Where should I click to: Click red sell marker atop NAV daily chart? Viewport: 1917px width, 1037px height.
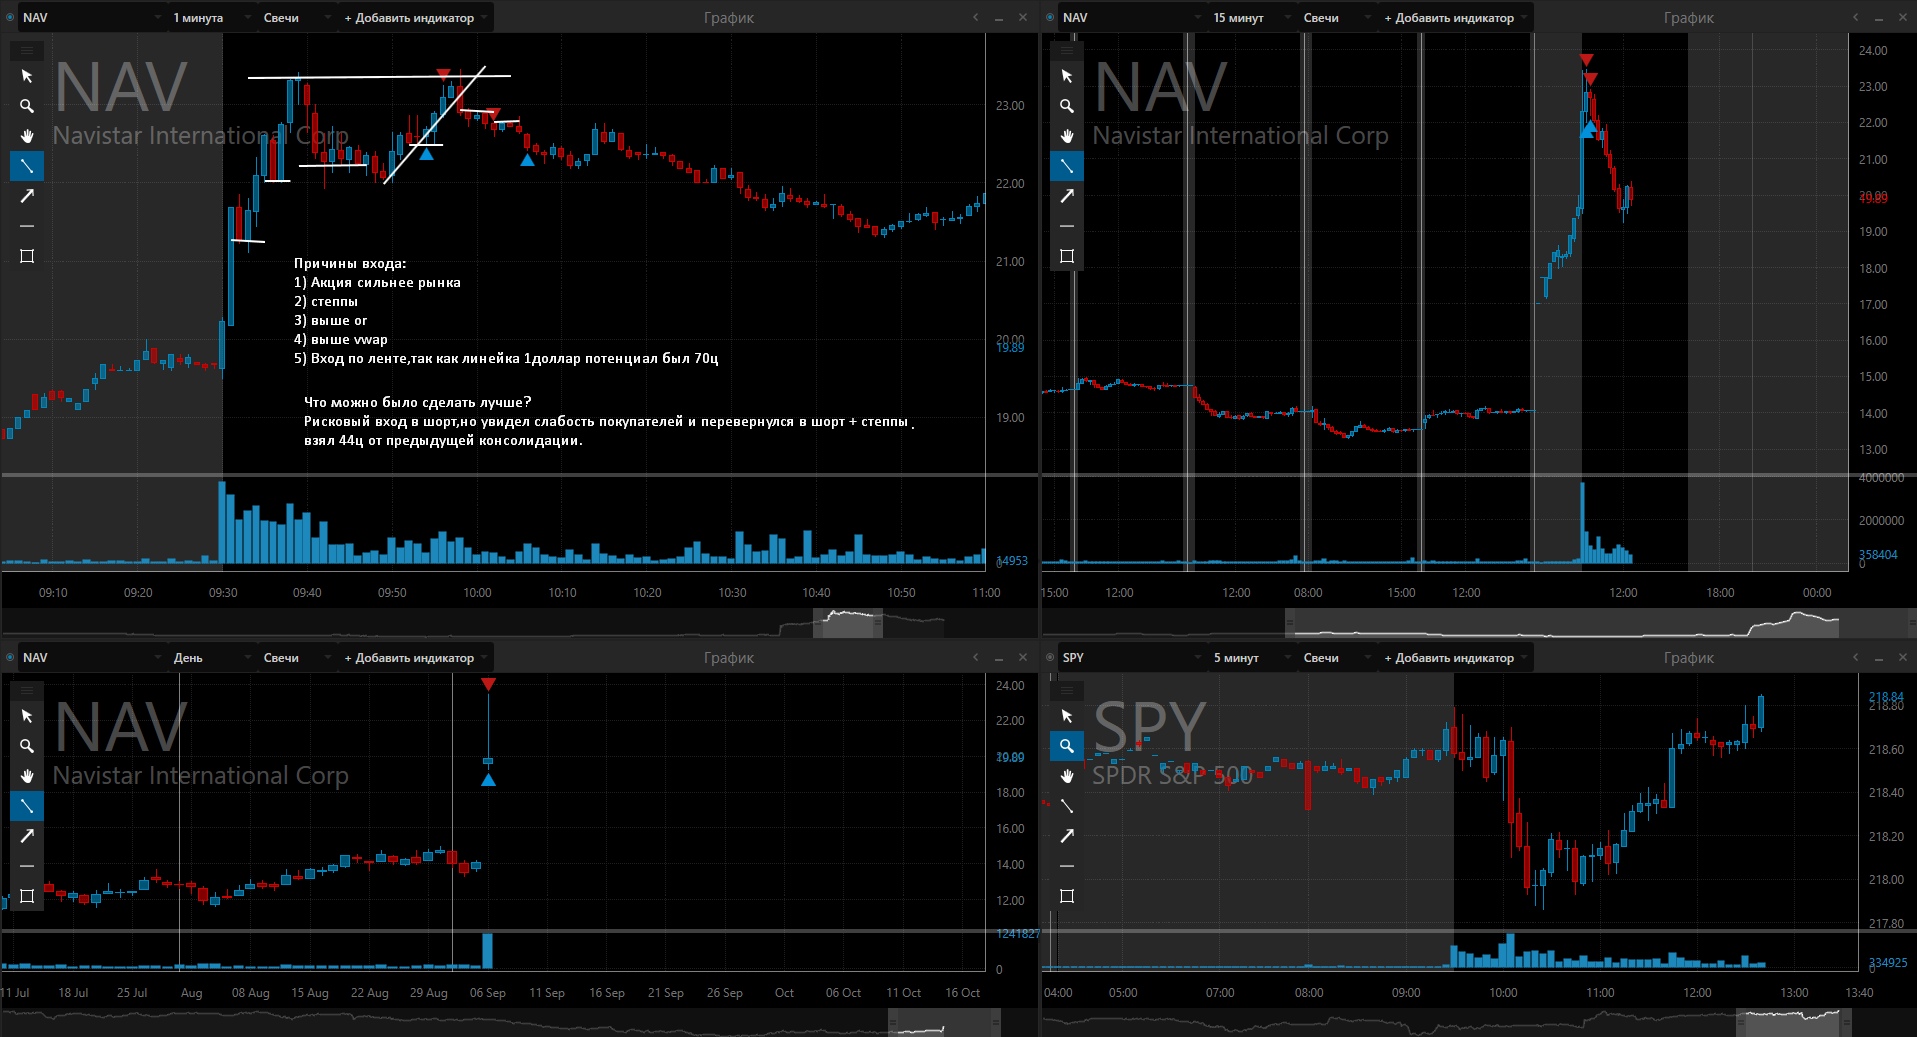point(488,685)
